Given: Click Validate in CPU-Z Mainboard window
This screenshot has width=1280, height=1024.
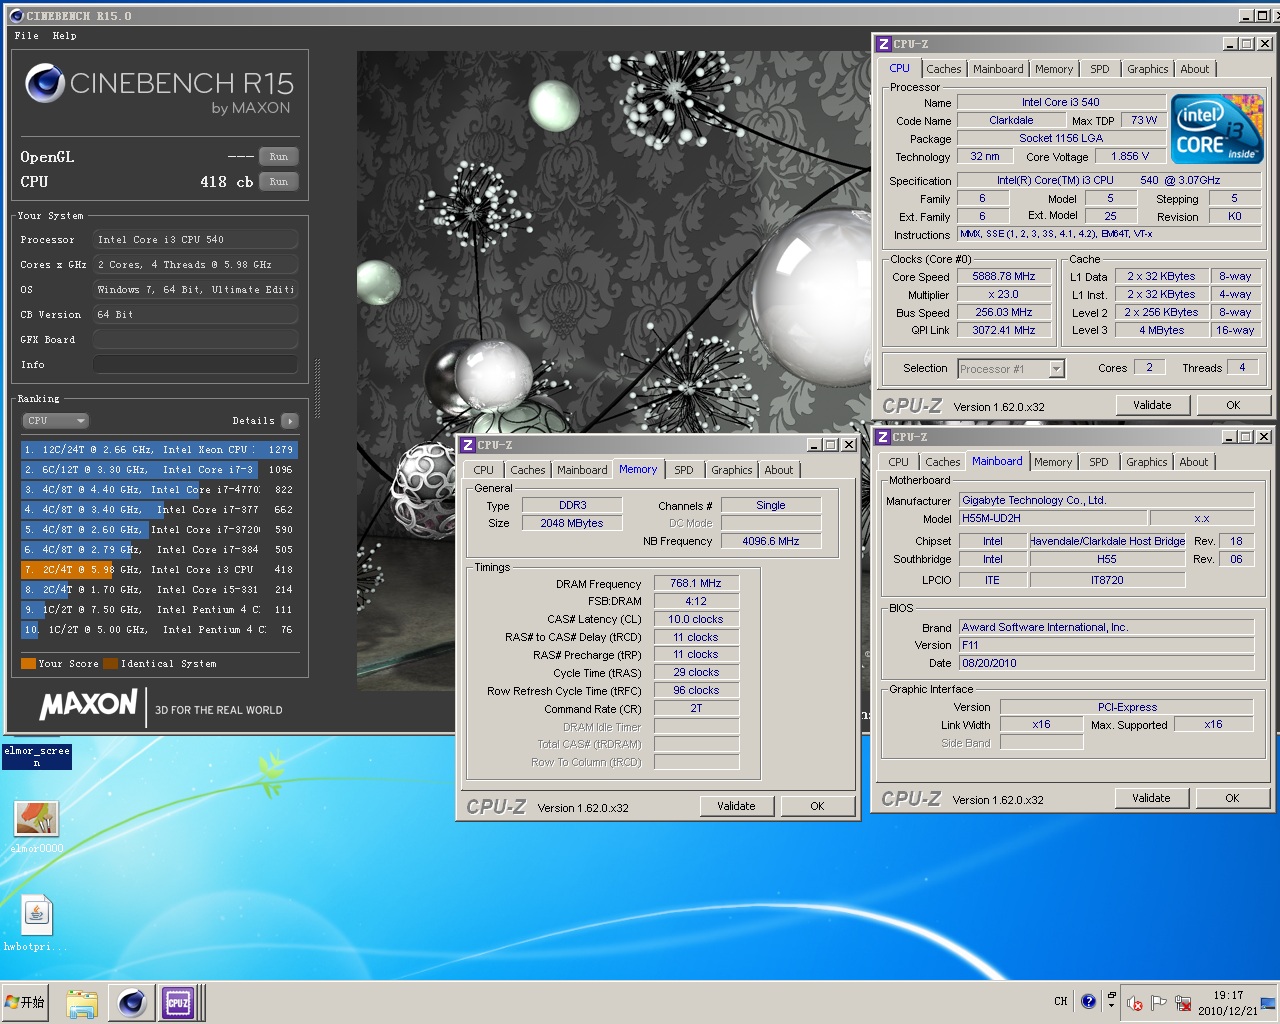Looking at the screenshot, I should click(1151, 798).
